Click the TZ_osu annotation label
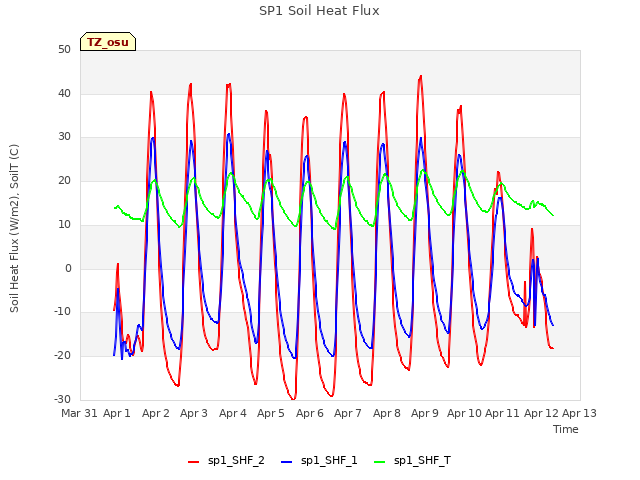 (108, 42)
